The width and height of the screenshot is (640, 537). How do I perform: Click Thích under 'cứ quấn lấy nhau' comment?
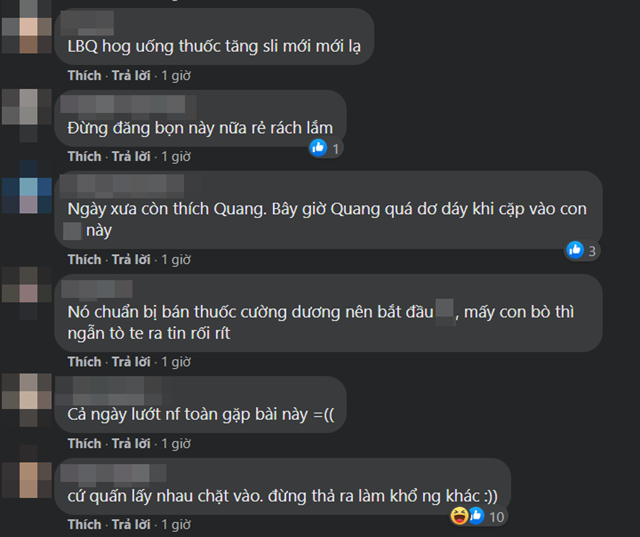pyautogui.click(x=84, y=524)
